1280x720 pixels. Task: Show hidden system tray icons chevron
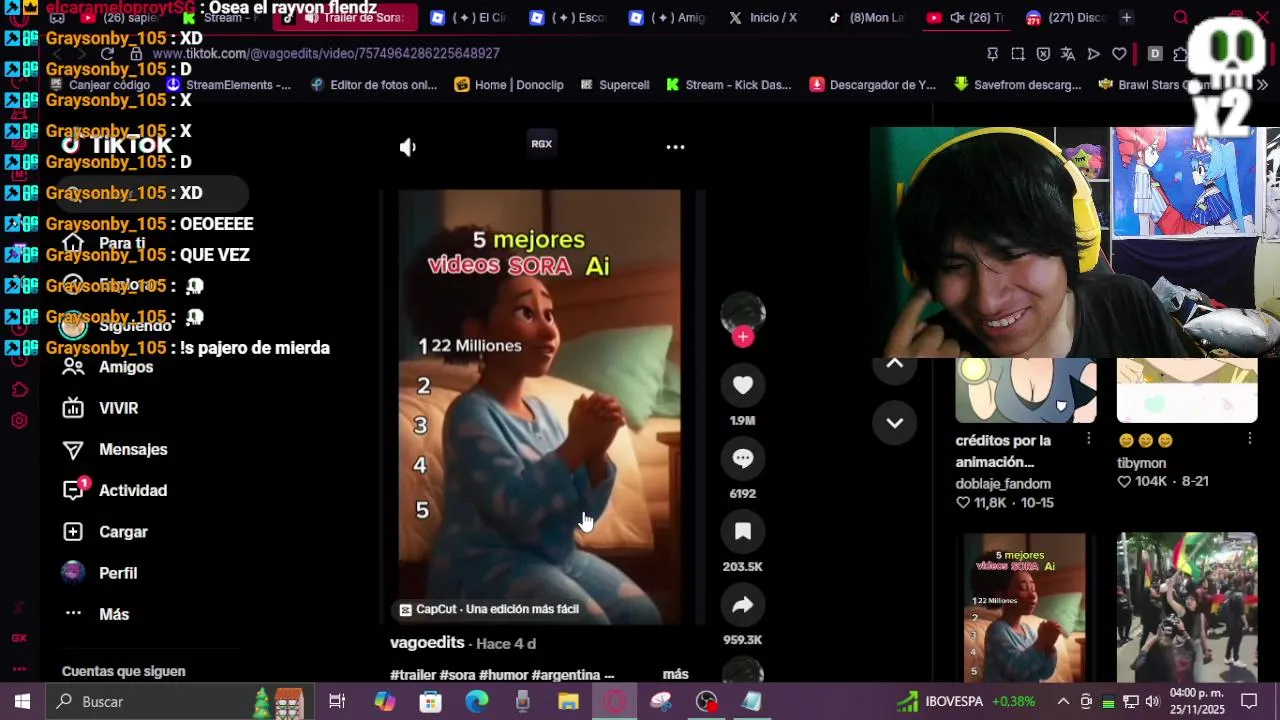[1063, 702]
